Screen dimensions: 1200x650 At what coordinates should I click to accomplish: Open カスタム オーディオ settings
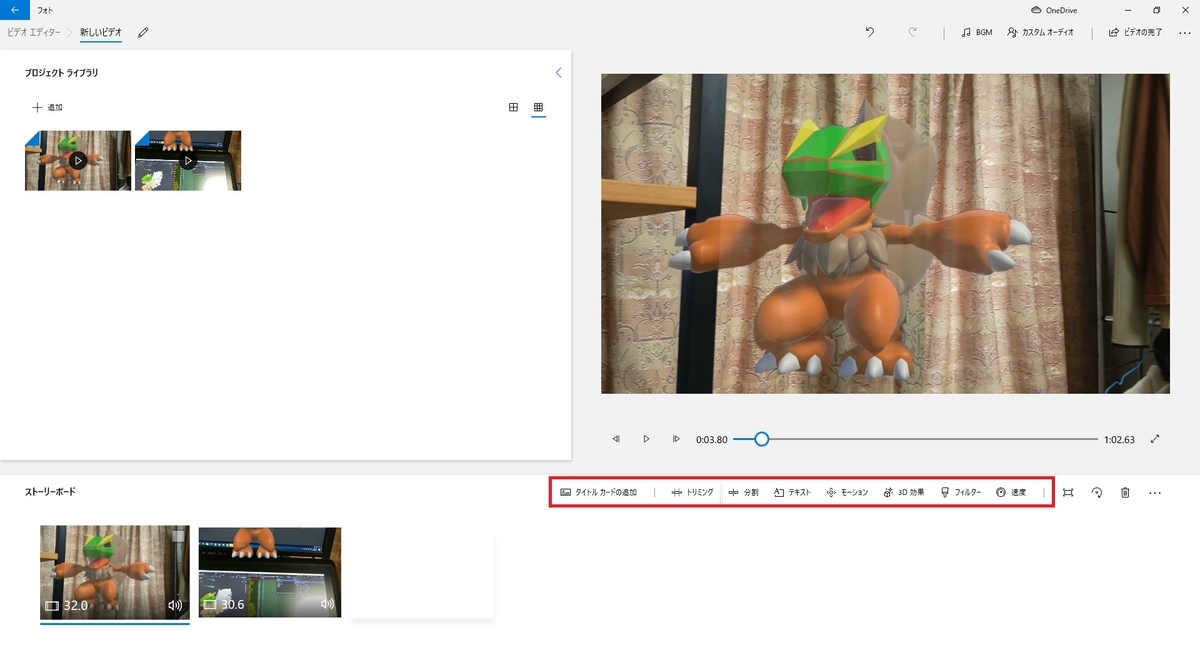1039,32
